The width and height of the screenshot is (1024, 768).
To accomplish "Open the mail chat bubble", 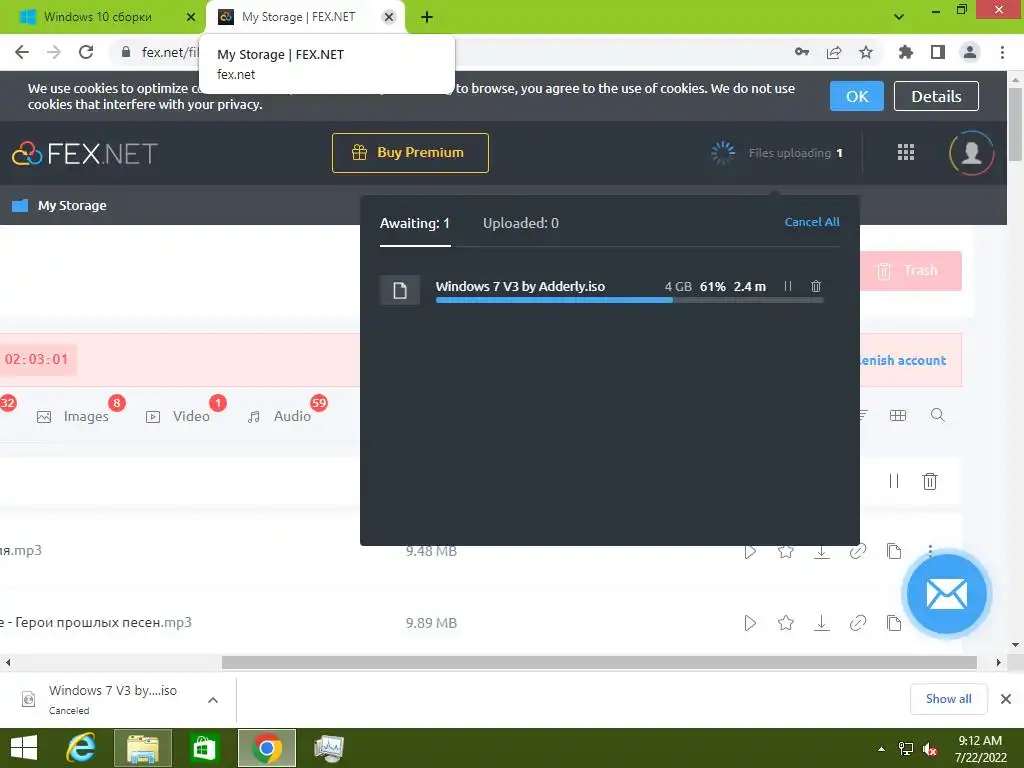I will (947, 594).
